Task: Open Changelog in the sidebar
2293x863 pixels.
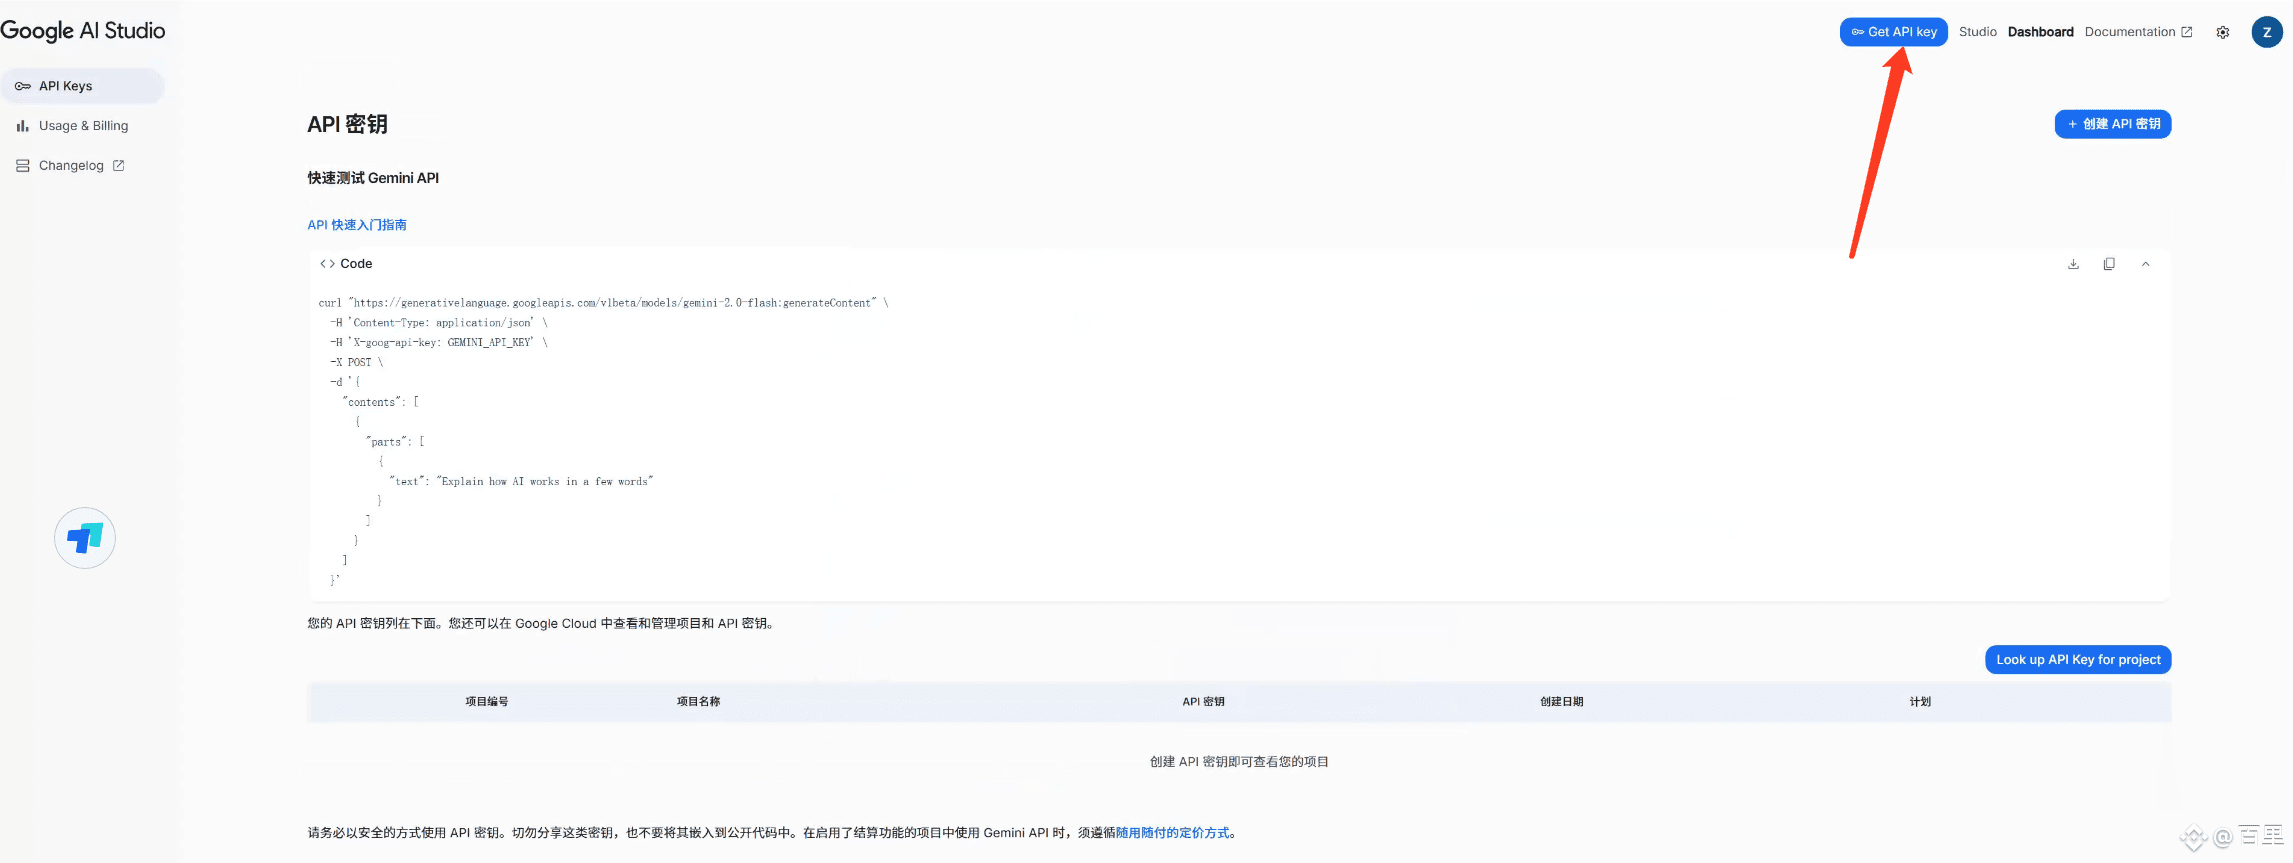Action: coord(70,166)
